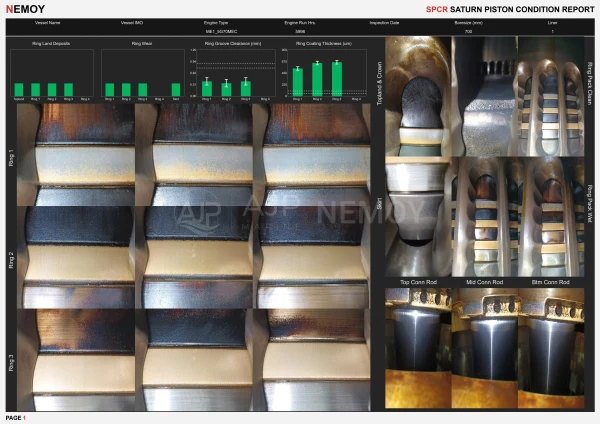Open the Skirt photo
The width and height of the screenshot is (600, 424).
(418, 217)
